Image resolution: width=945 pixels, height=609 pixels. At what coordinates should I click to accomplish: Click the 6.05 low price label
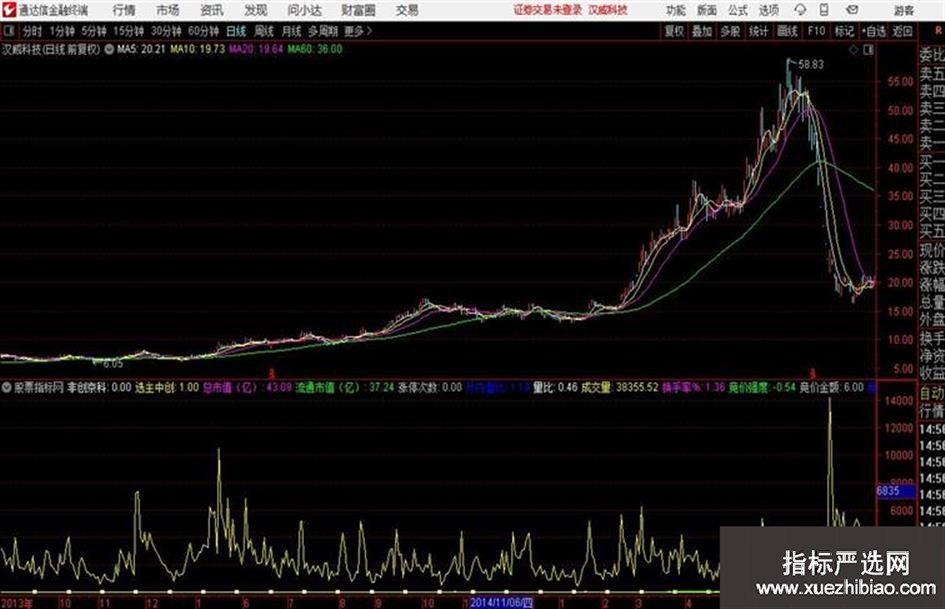(x=113, y=364)
